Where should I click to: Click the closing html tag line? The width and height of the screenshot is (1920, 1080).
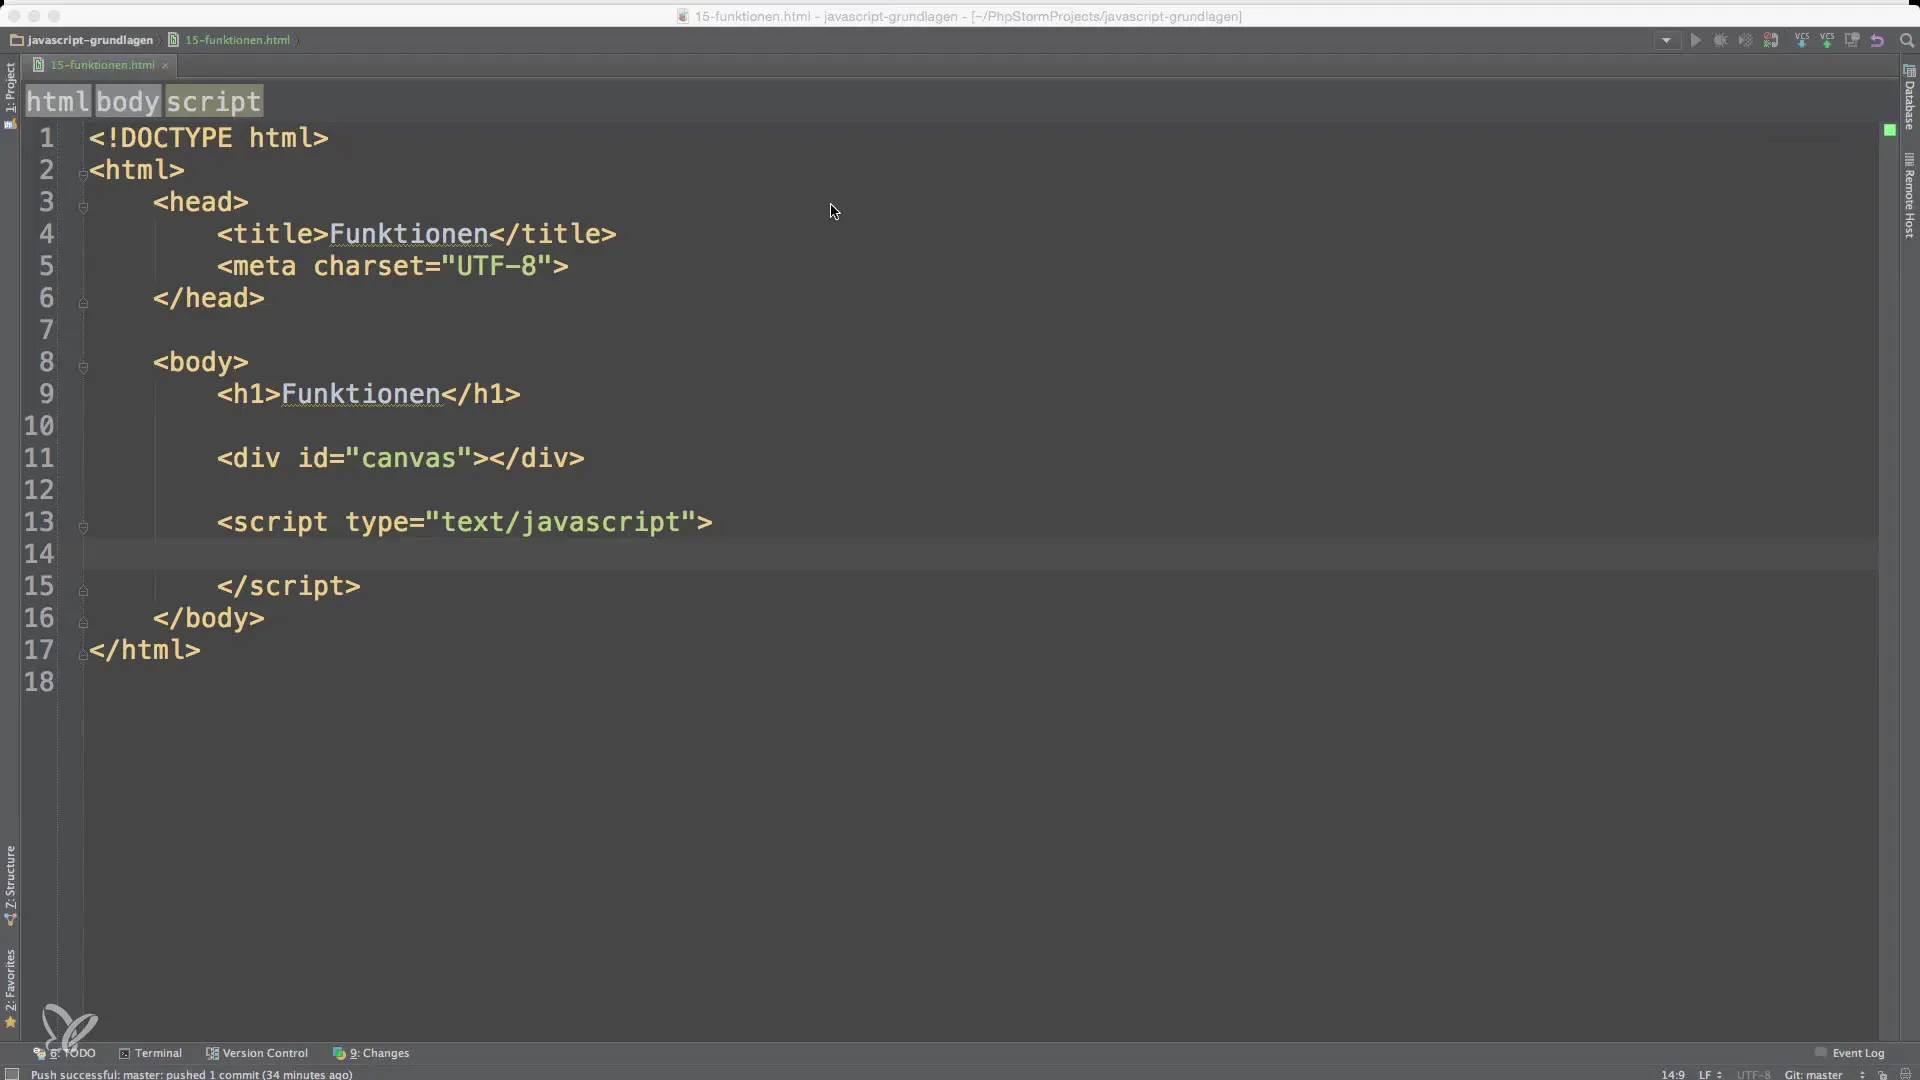coord(144,650)
